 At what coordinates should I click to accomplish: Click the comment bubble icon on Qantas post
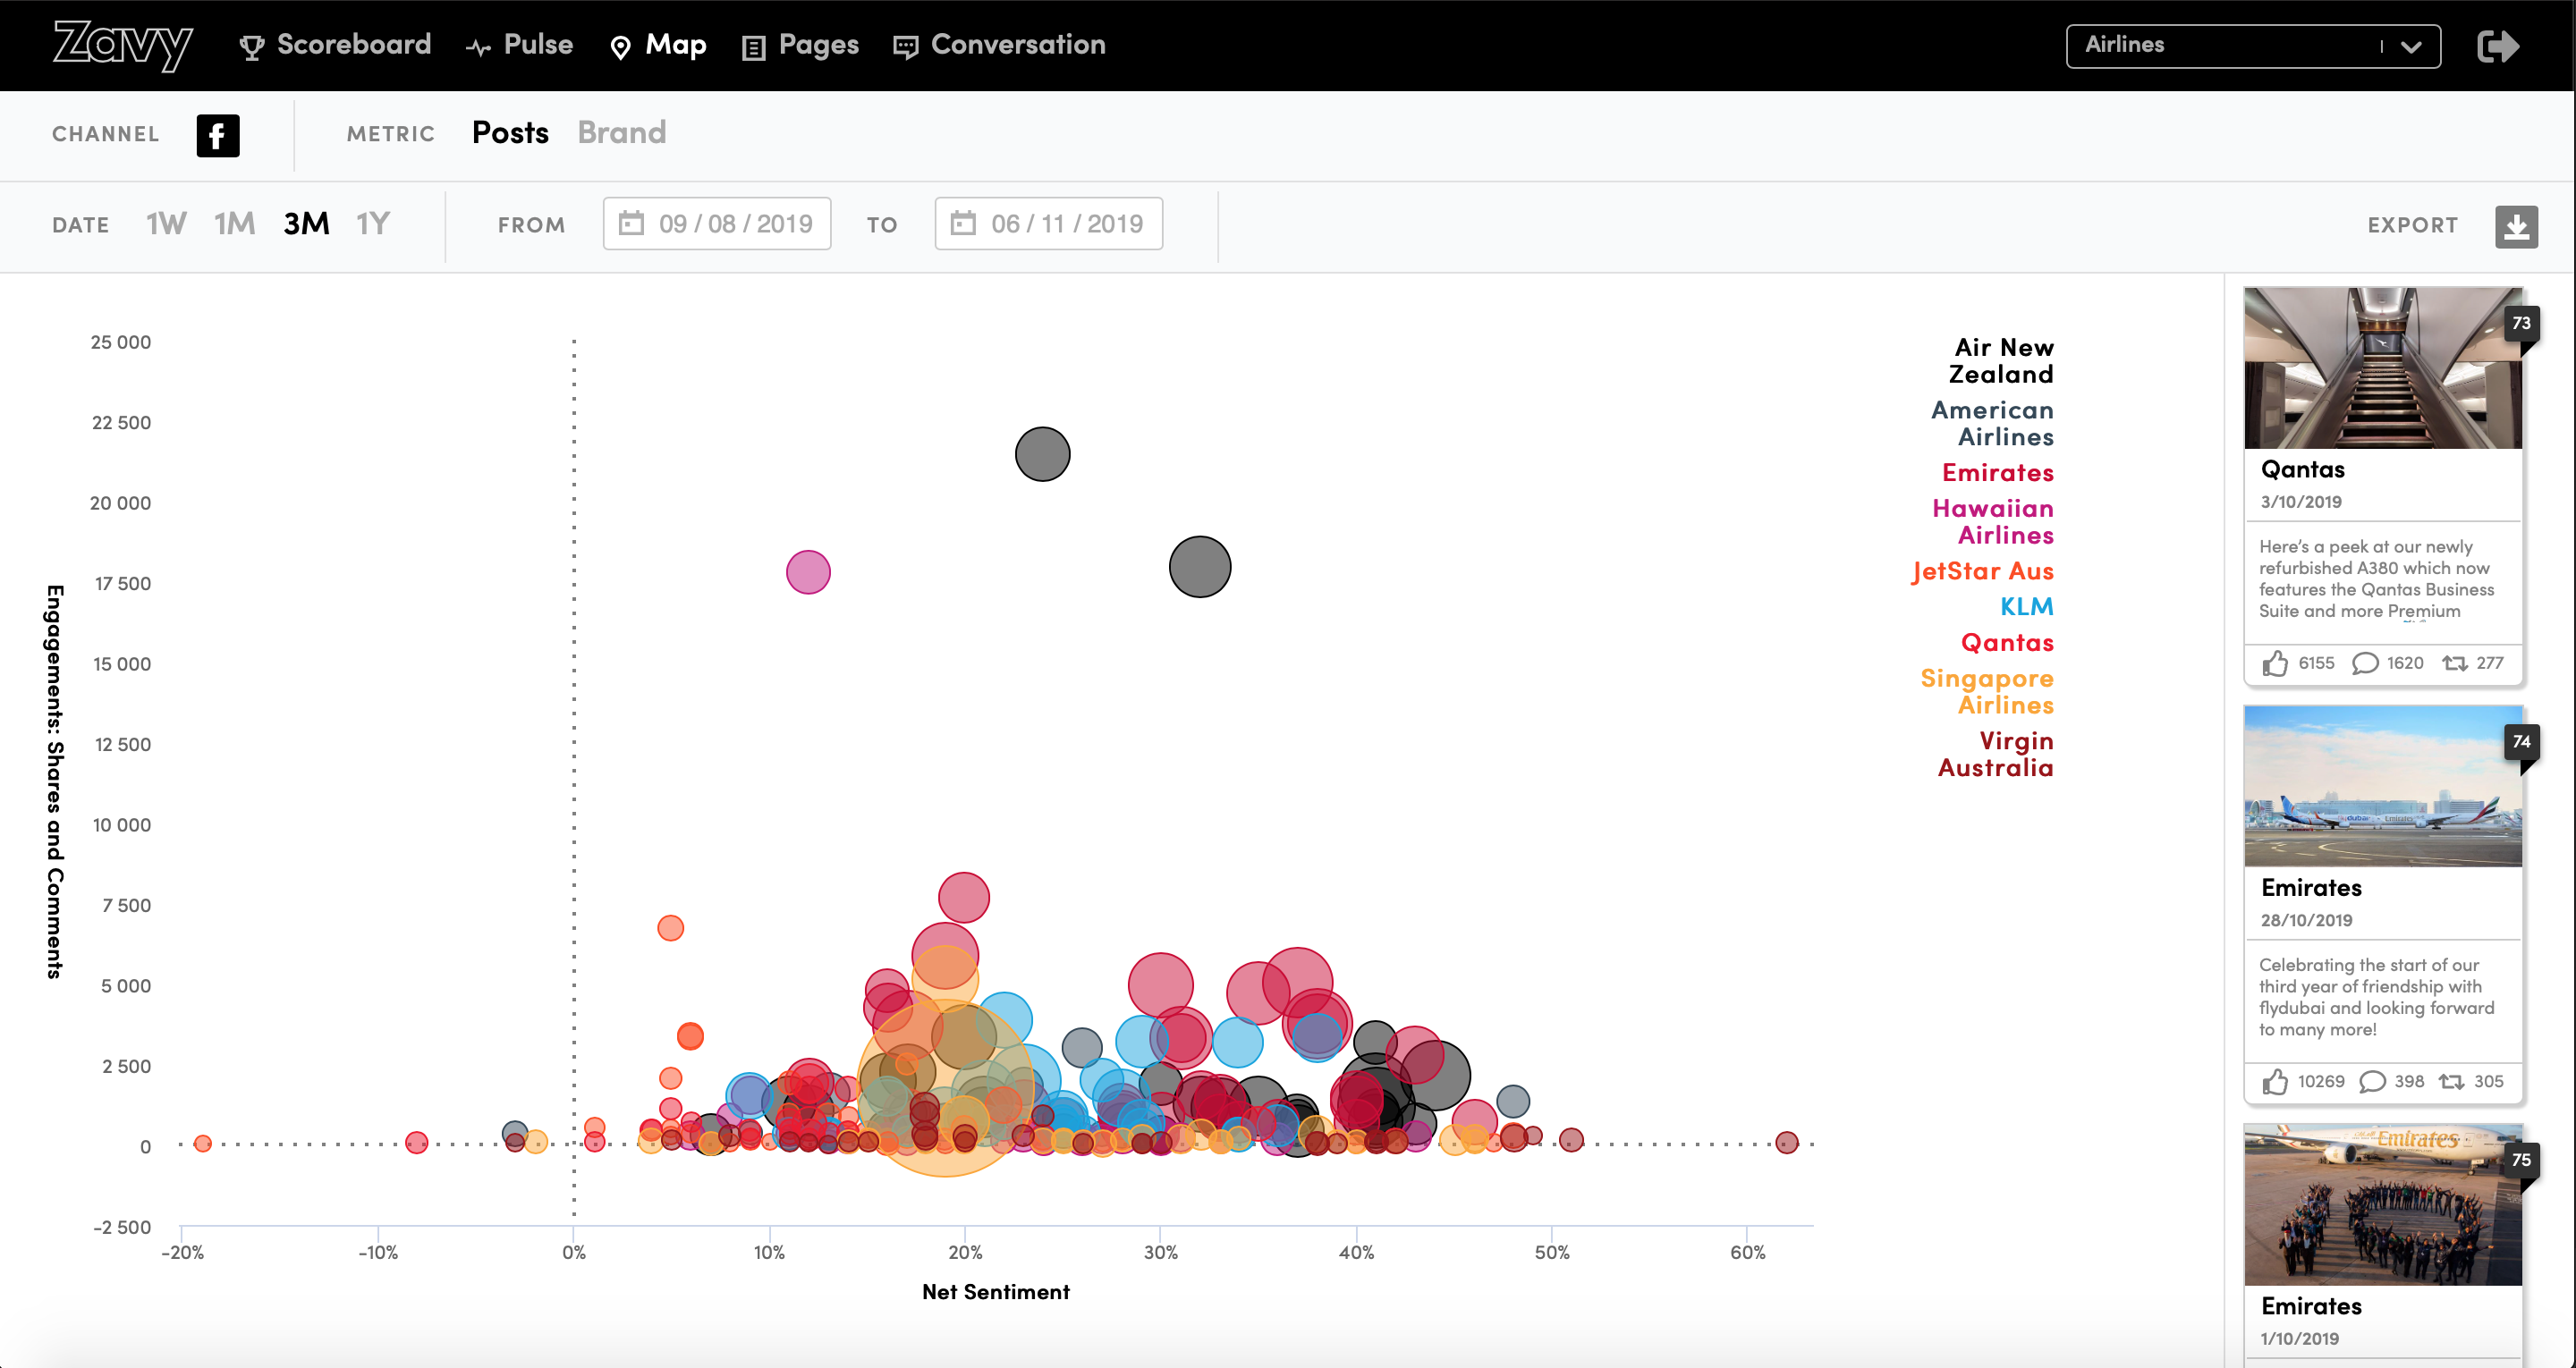click(2364, 663)
